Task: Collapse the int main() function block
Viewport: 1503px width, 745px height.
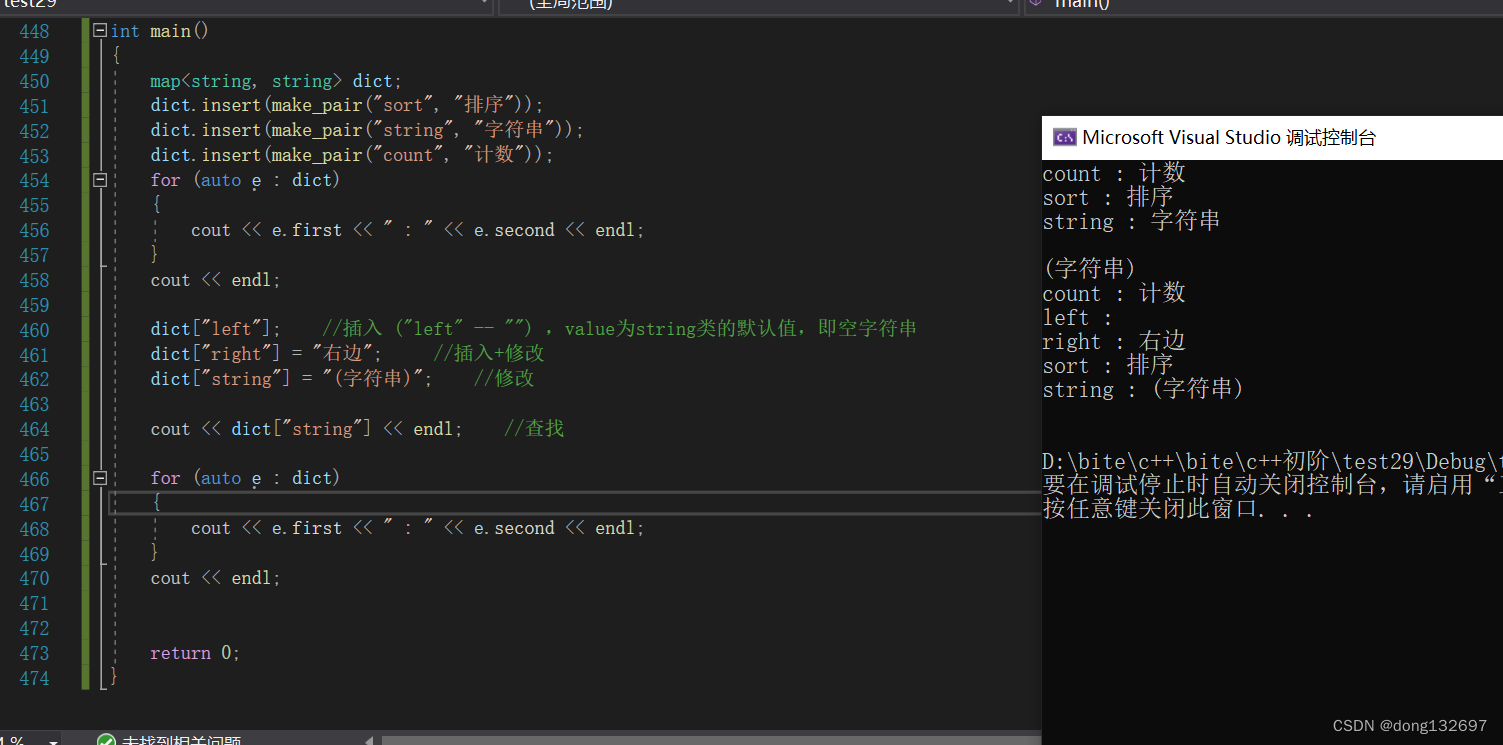Action: (x=100, y=31)
